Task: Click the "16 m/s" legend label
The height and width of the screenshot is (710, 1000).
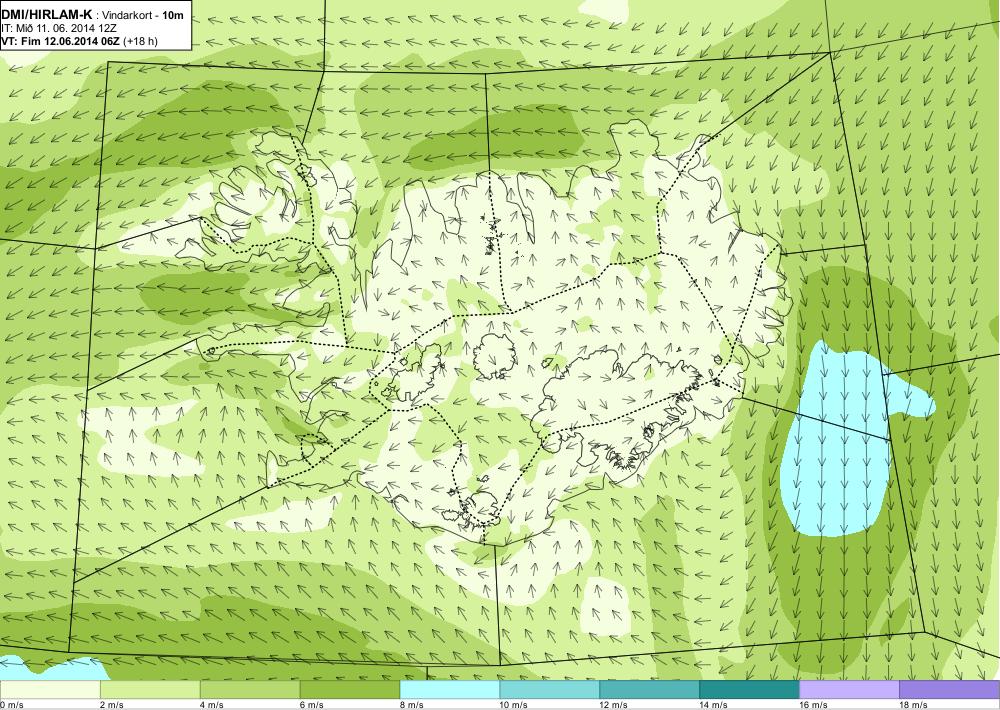Action: (x=814, y=705)
